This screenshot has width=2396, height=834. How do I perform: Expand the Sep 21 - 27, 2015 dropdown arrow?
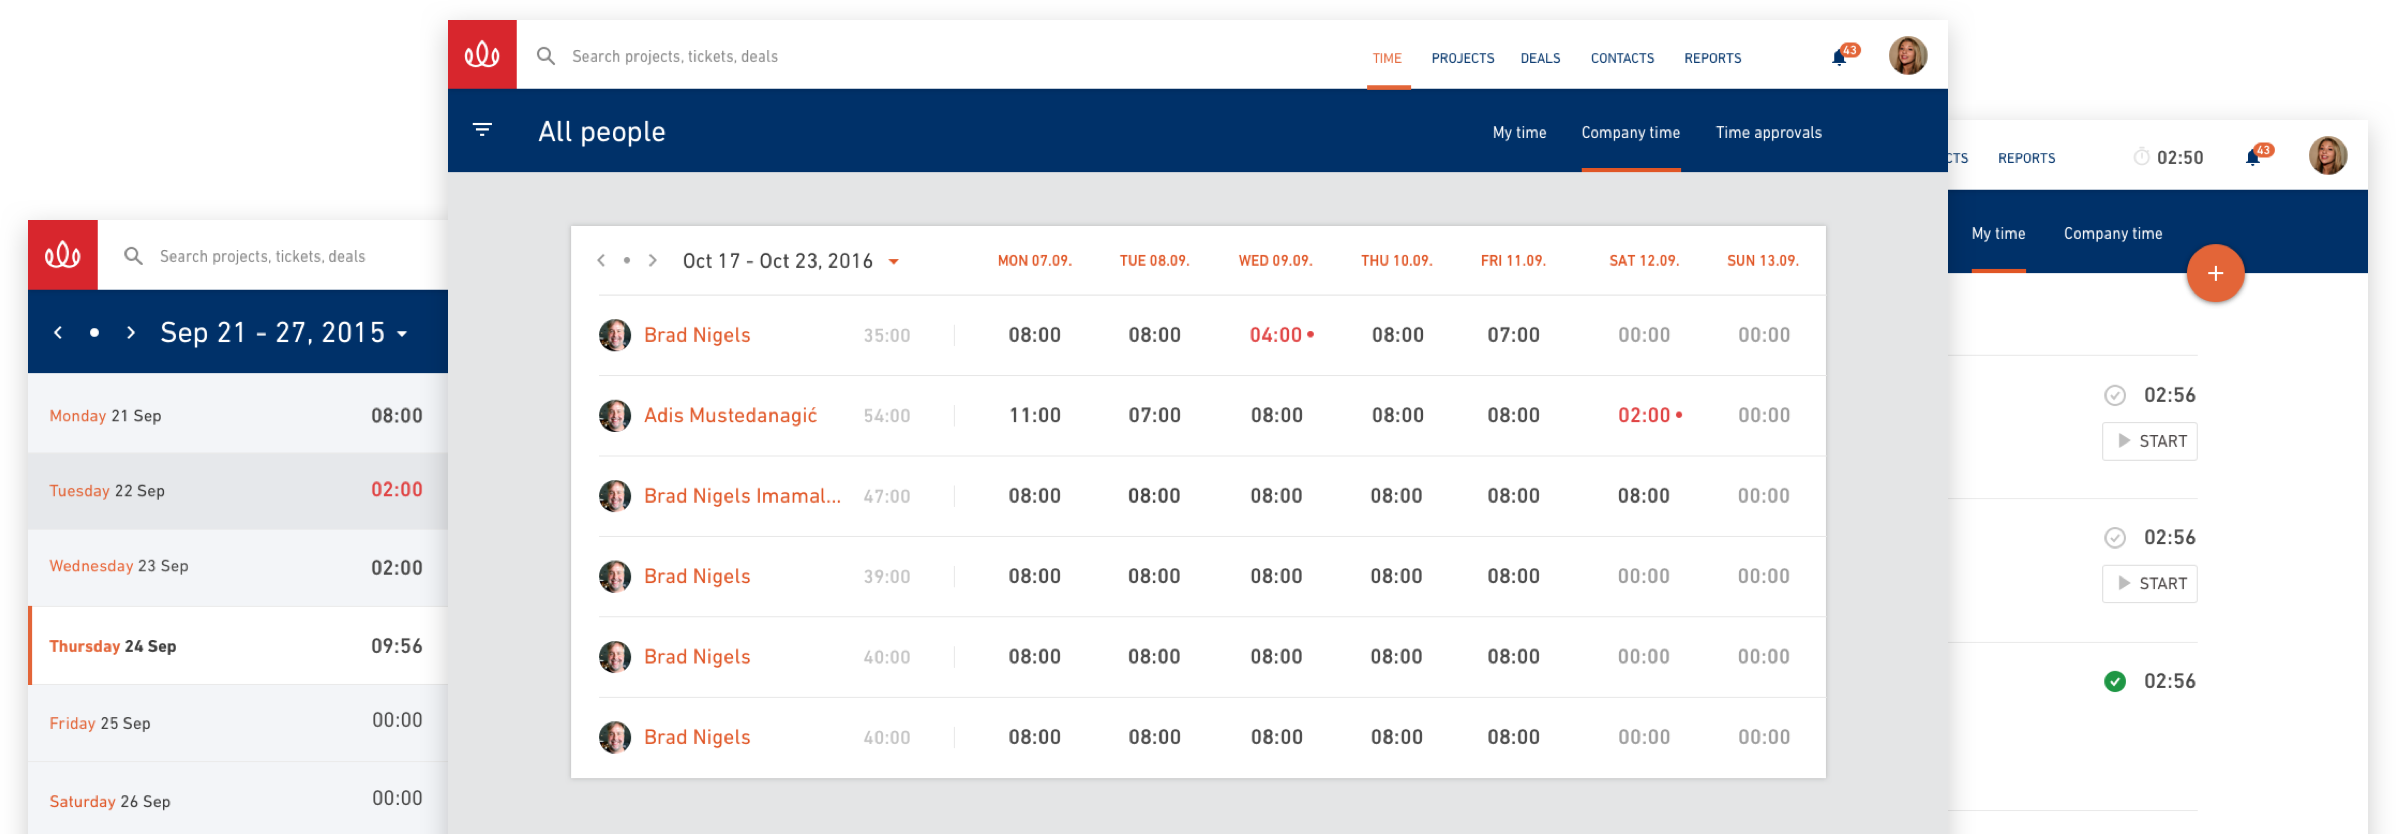[402, 334]
